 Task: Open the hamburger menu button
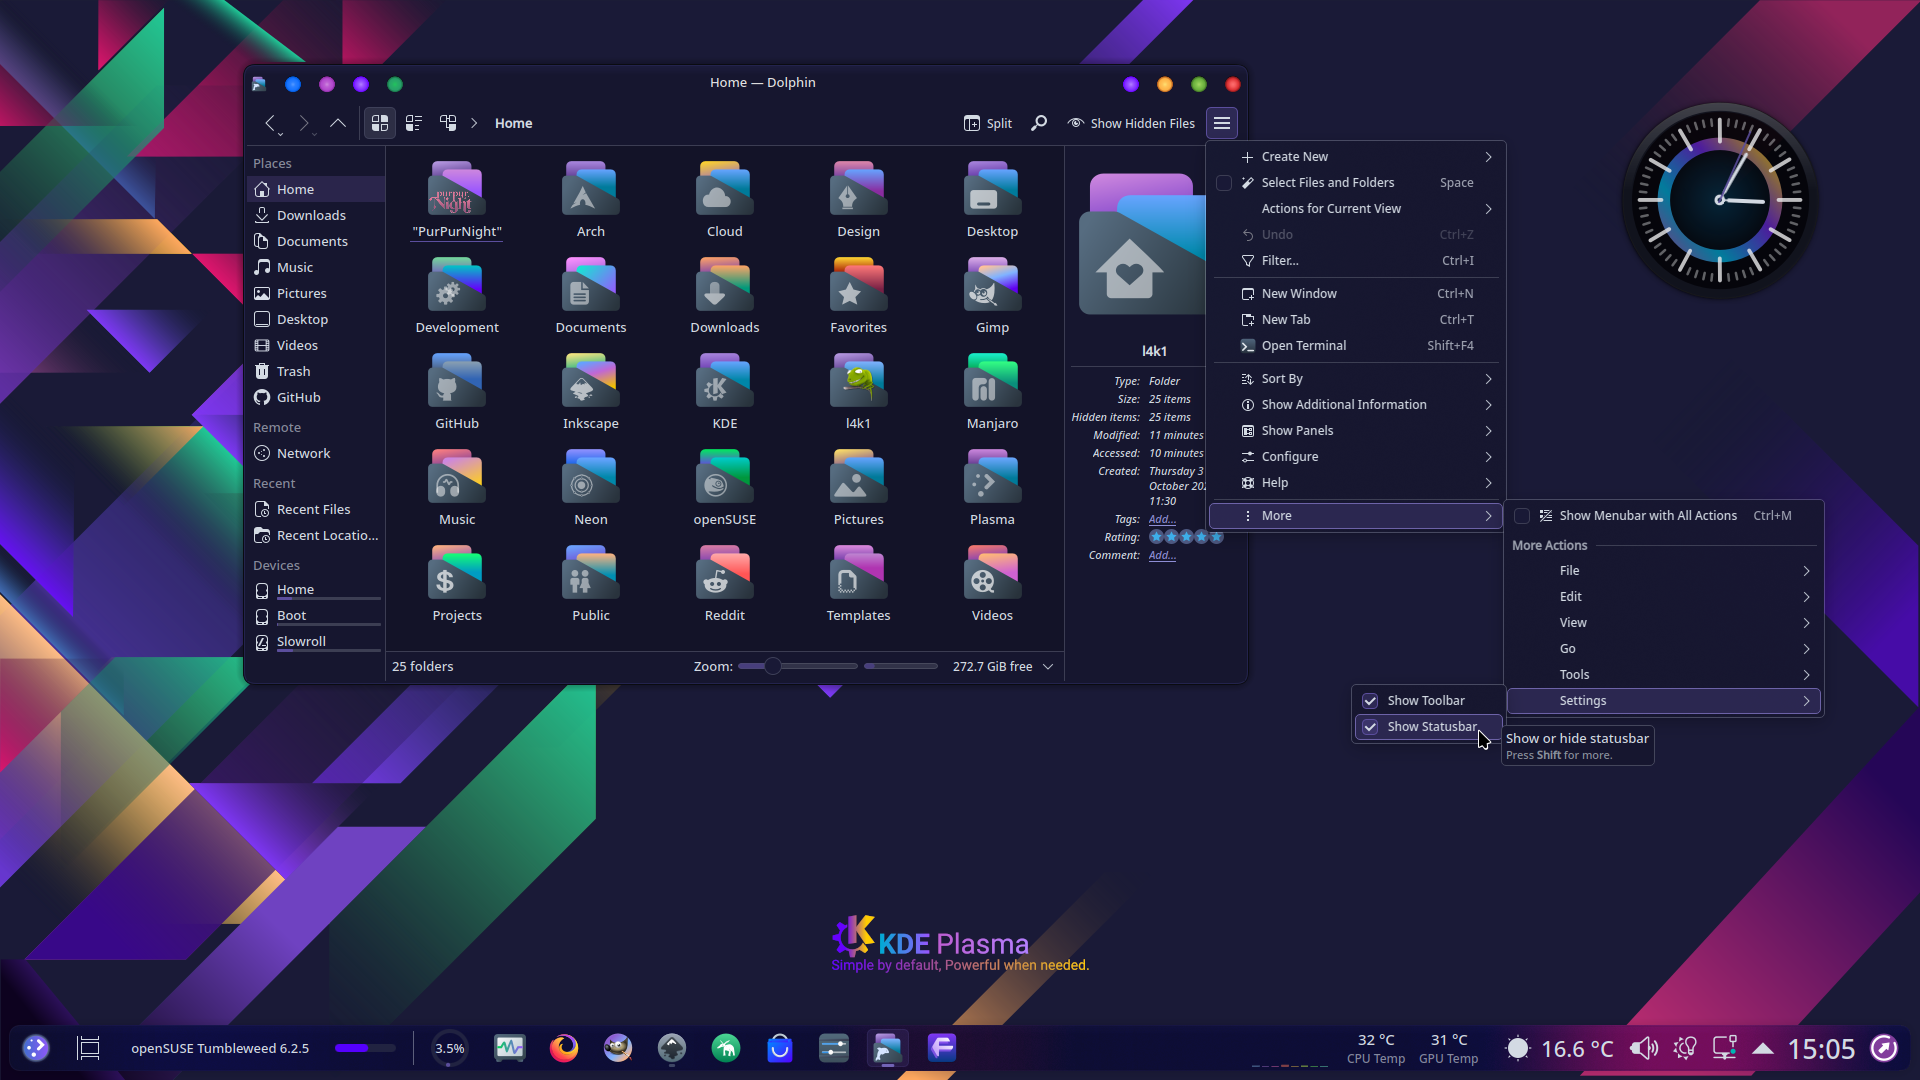pos(1222,123)
